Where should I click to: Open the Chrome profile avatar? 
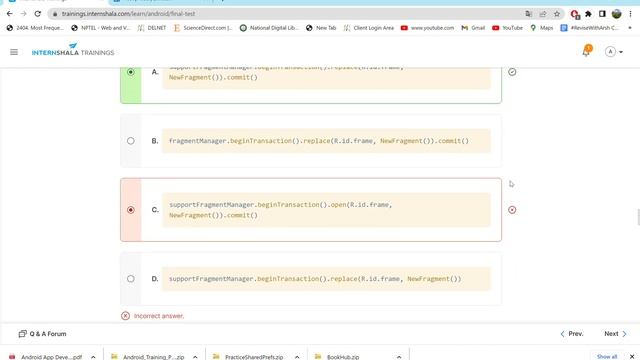coord(616,14)
